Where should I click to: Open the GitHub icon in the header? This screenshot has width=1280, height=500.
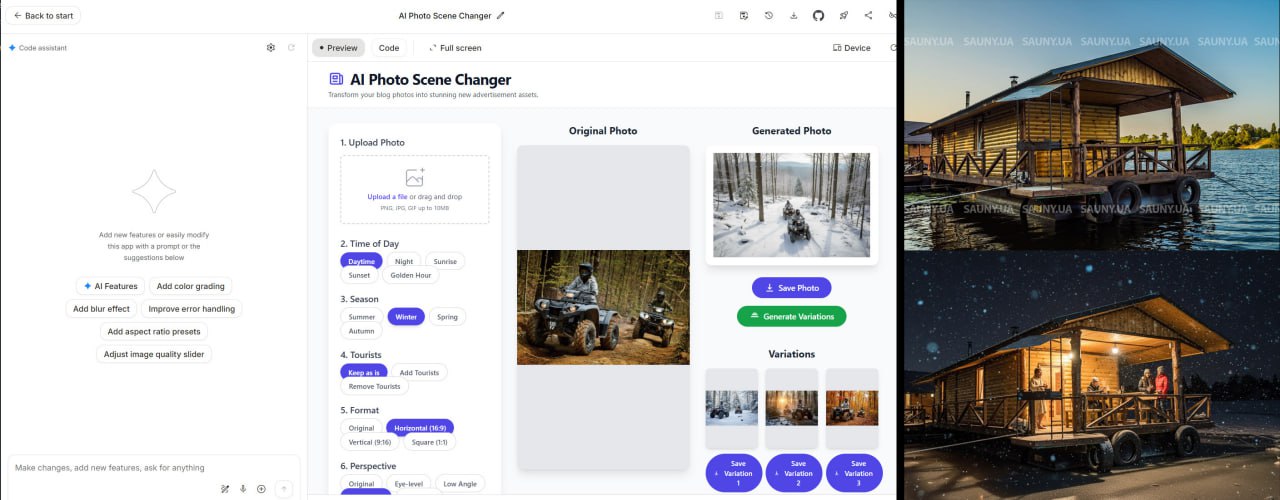pos(818,16)
